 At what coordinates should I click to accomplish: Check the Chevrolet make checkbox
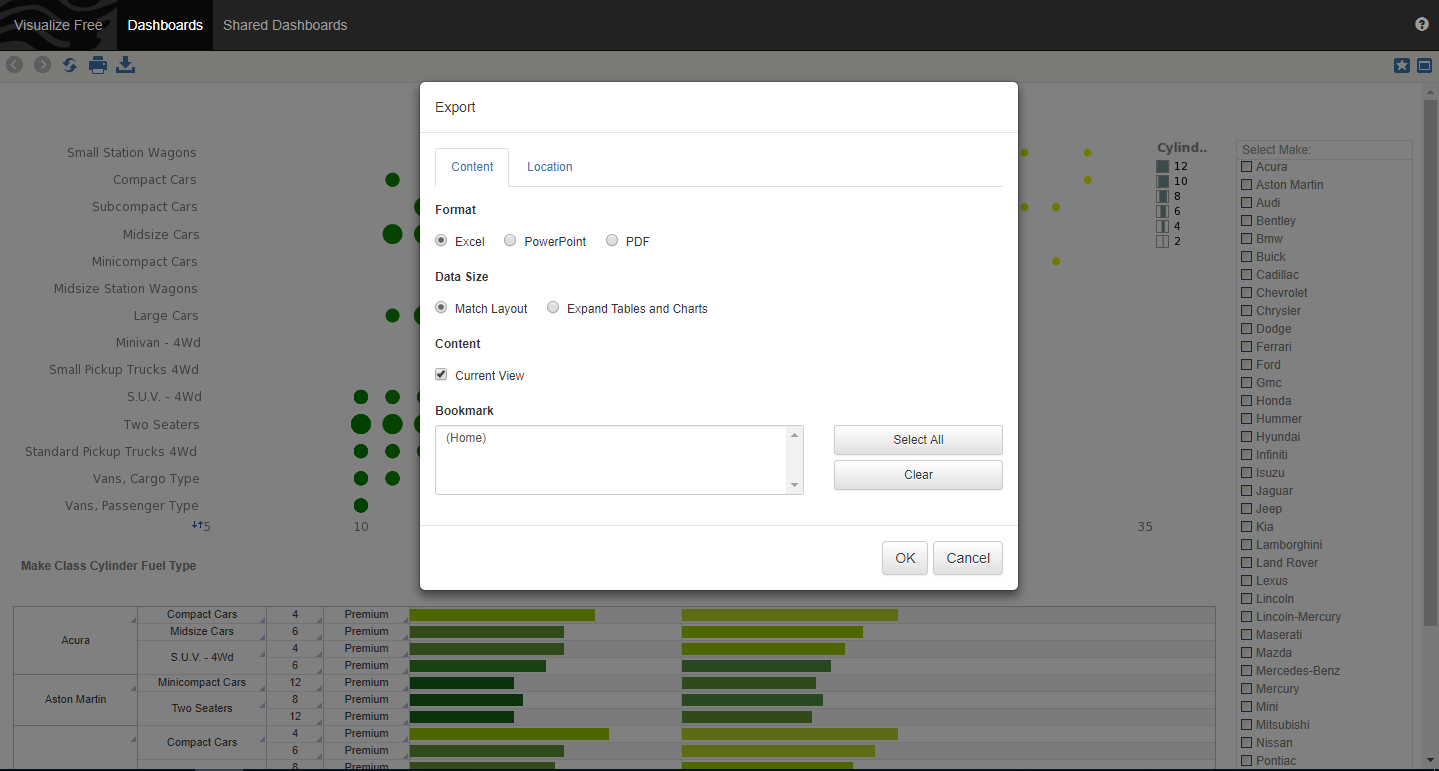coord(1246,293)
